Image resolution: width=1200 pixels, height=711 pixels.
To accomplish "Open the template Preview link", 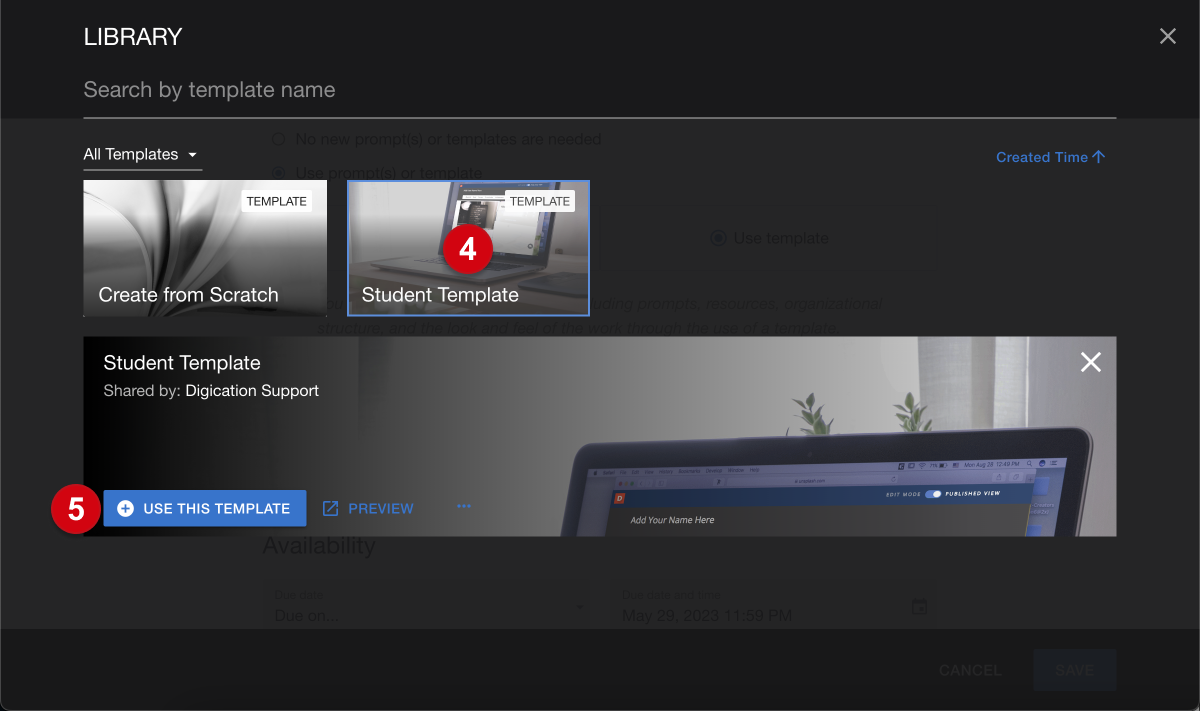I will [x=368, y=509].
